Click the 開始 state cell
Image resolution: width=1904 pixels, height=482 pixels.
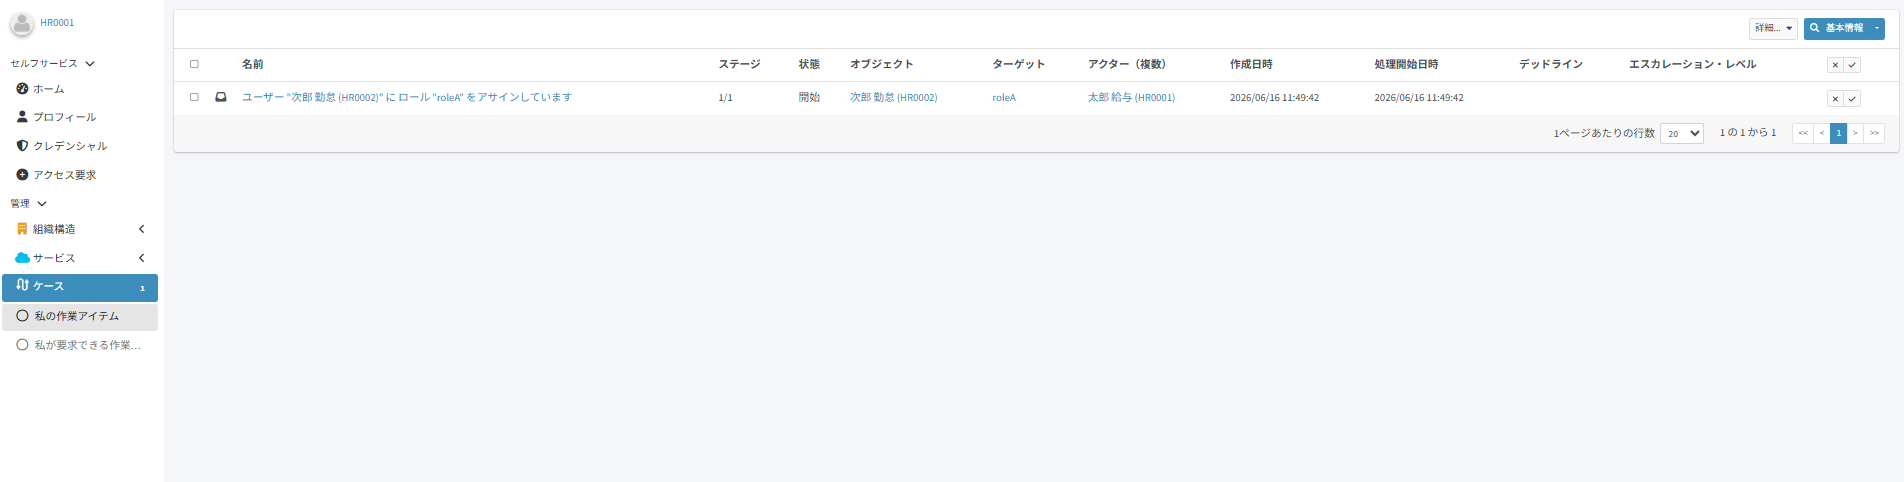coord(809,98)
